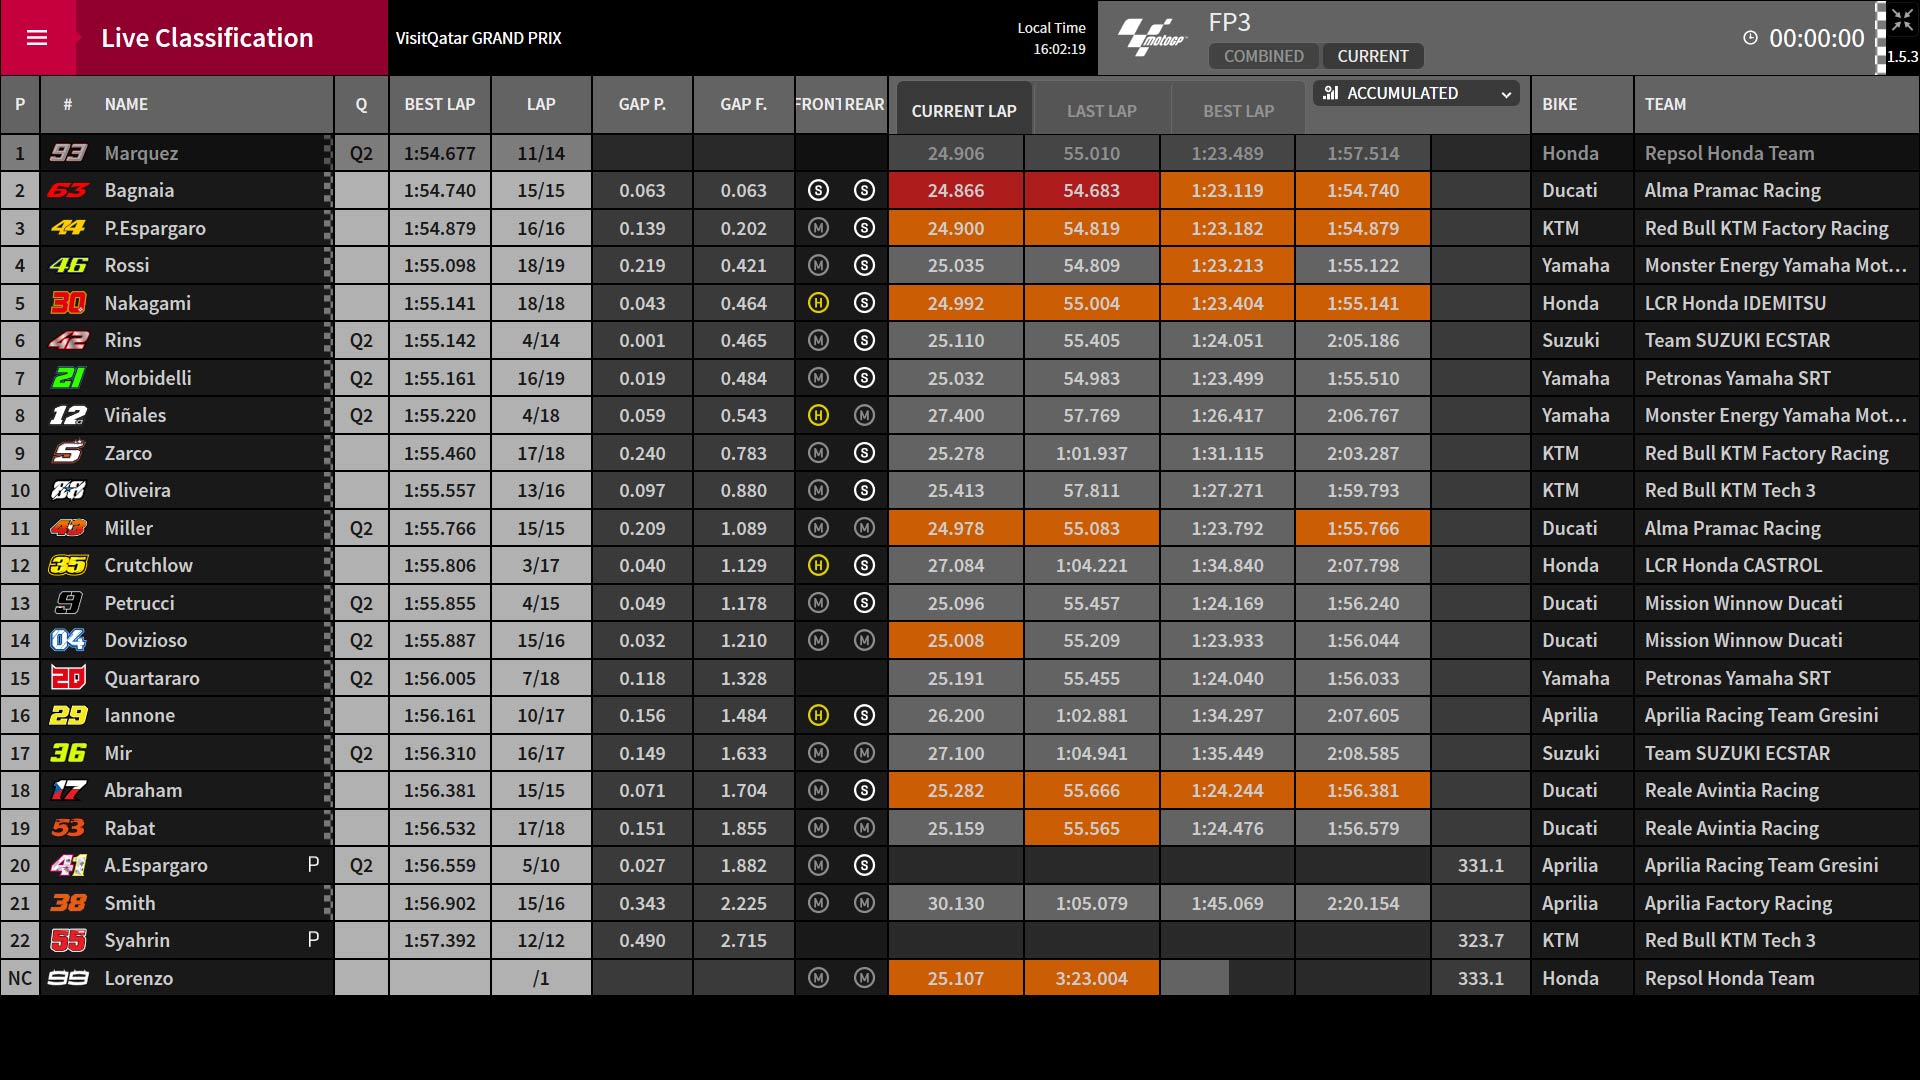This screenshot has width=1920, height=1080.
Task: Click Abraham's best lap 1:56.381
Action: click(440, 790)
